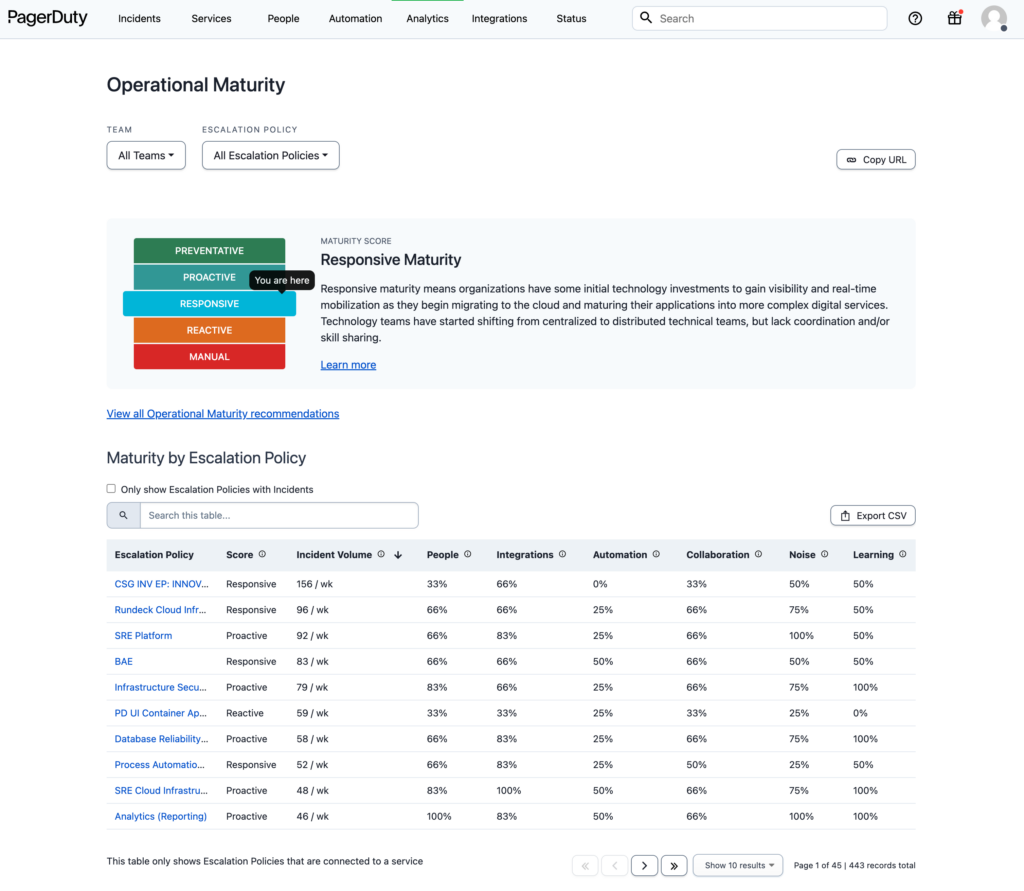Screen dimensions: 1024x891
Task: Click the gift notifications icon
Action: click(x=954, y=18)
